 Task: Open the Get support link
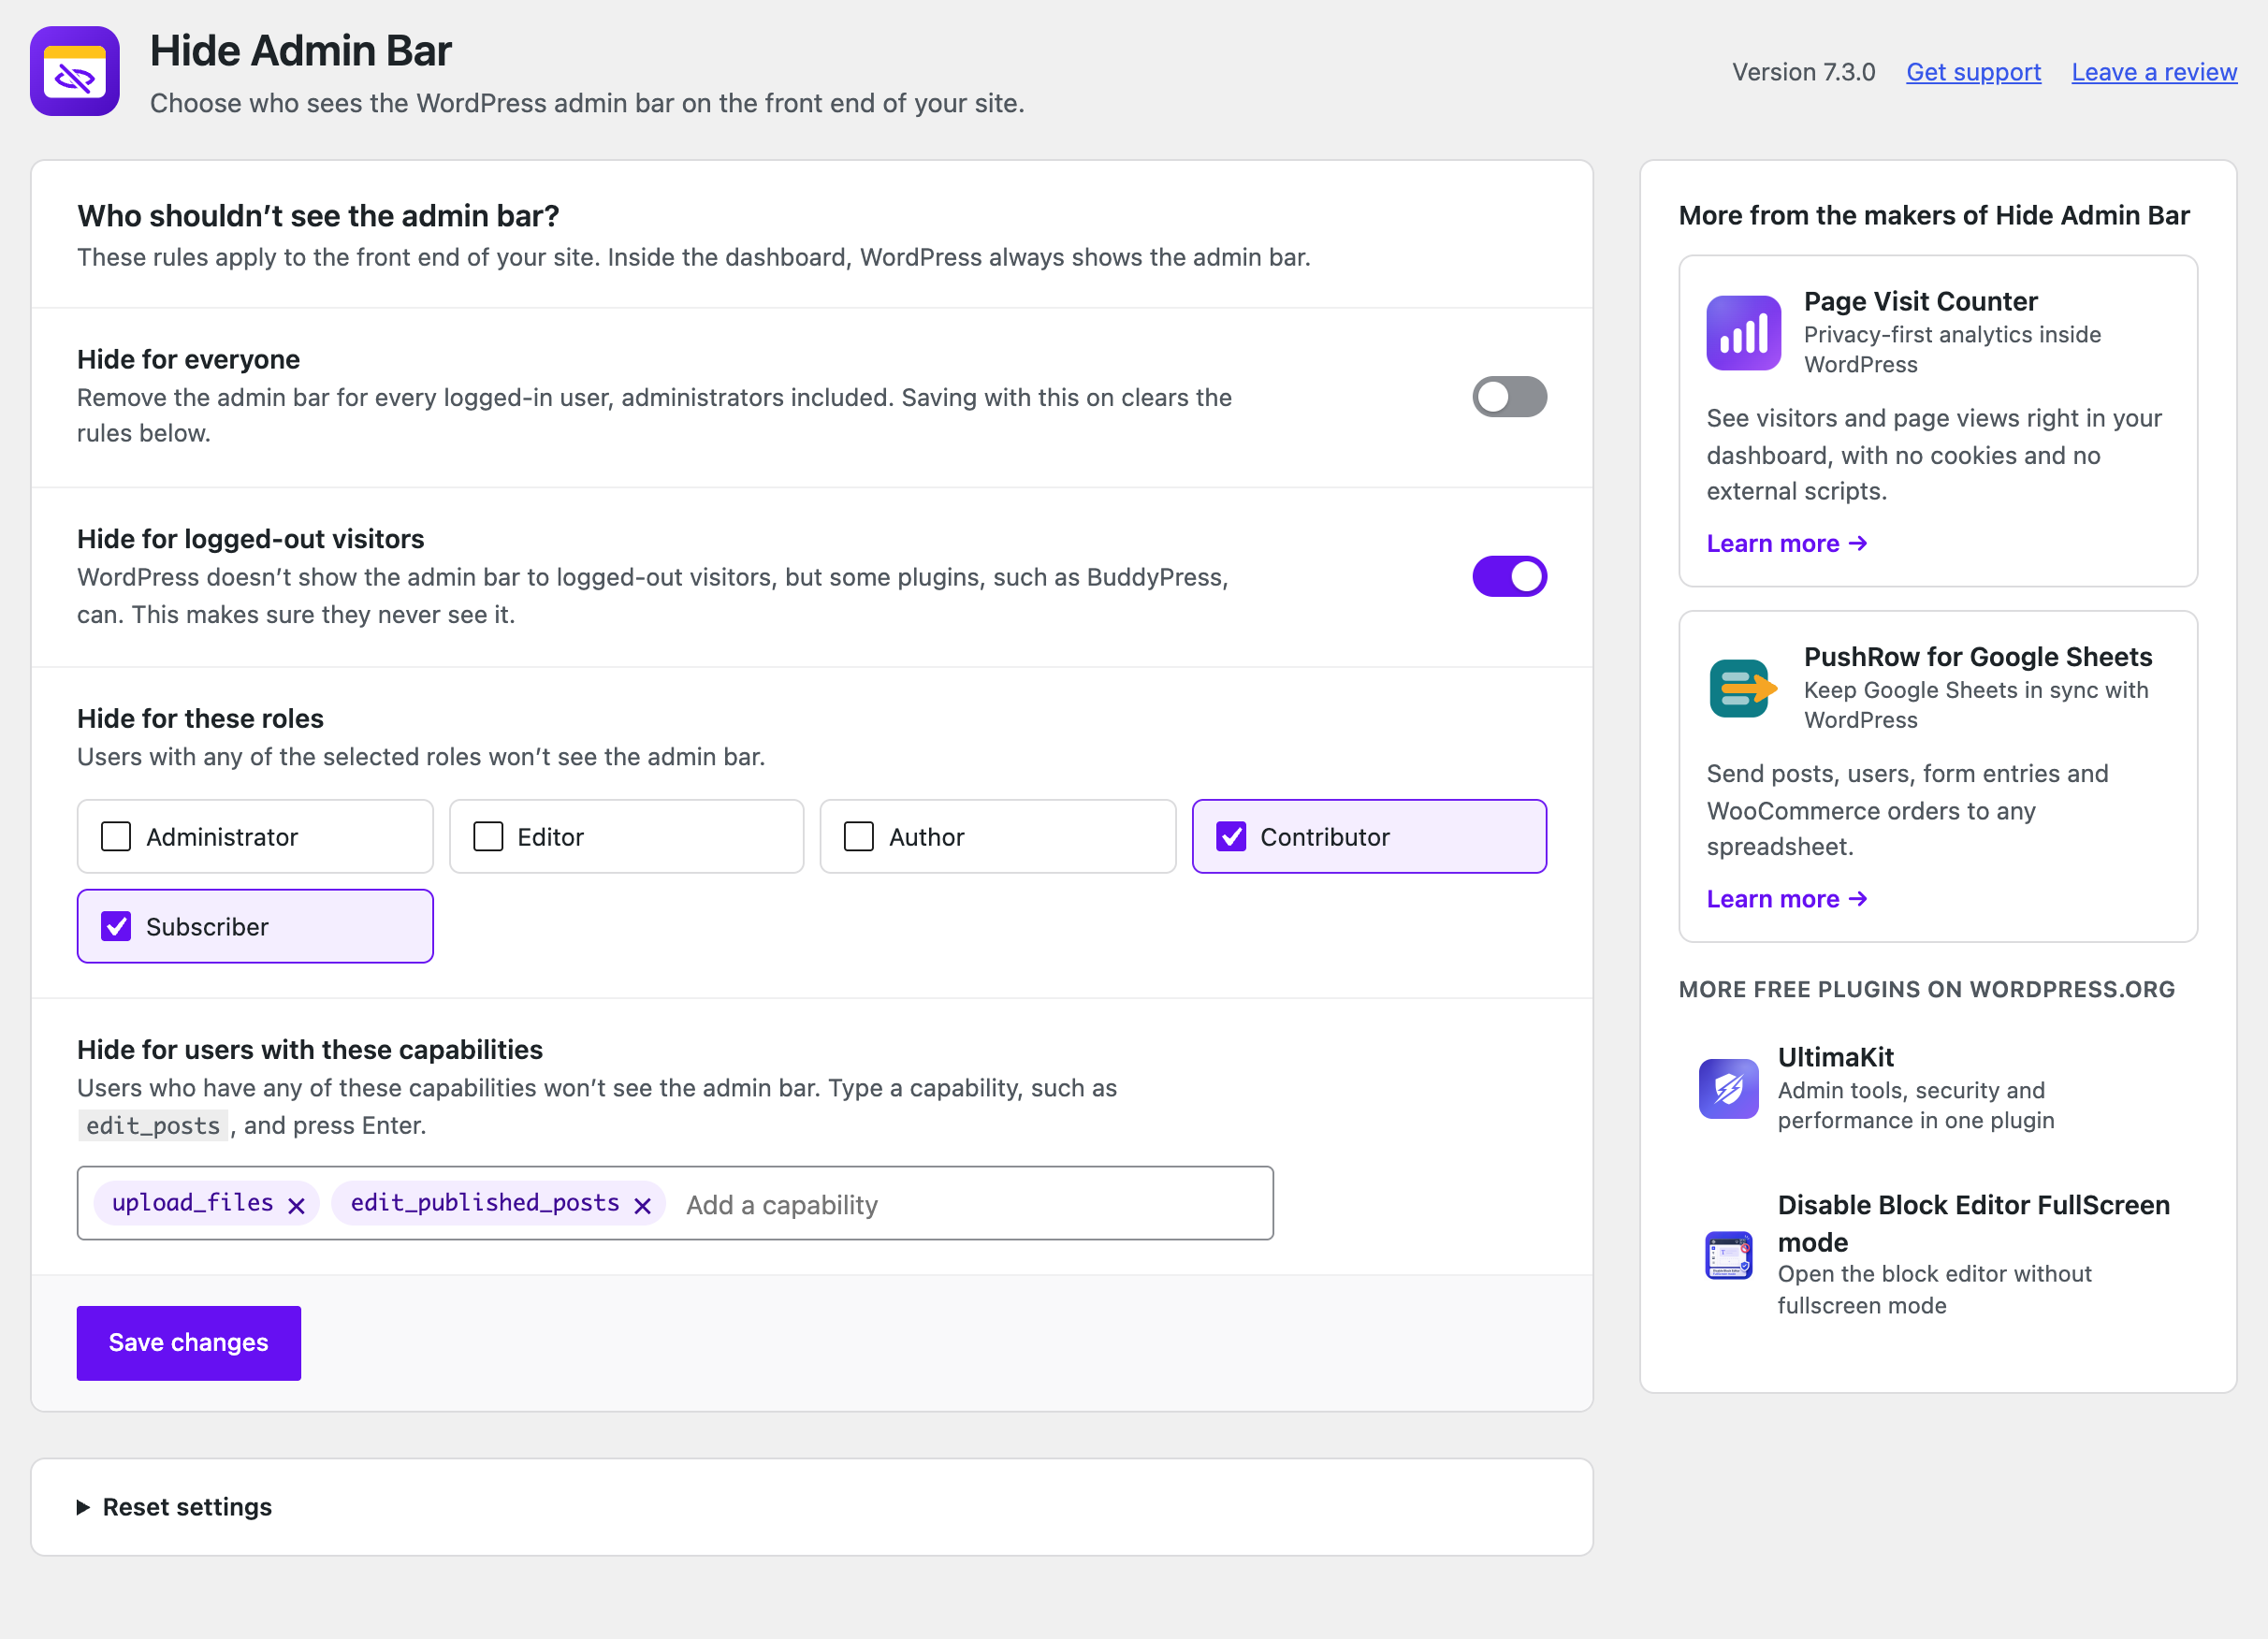[1973, 72]
